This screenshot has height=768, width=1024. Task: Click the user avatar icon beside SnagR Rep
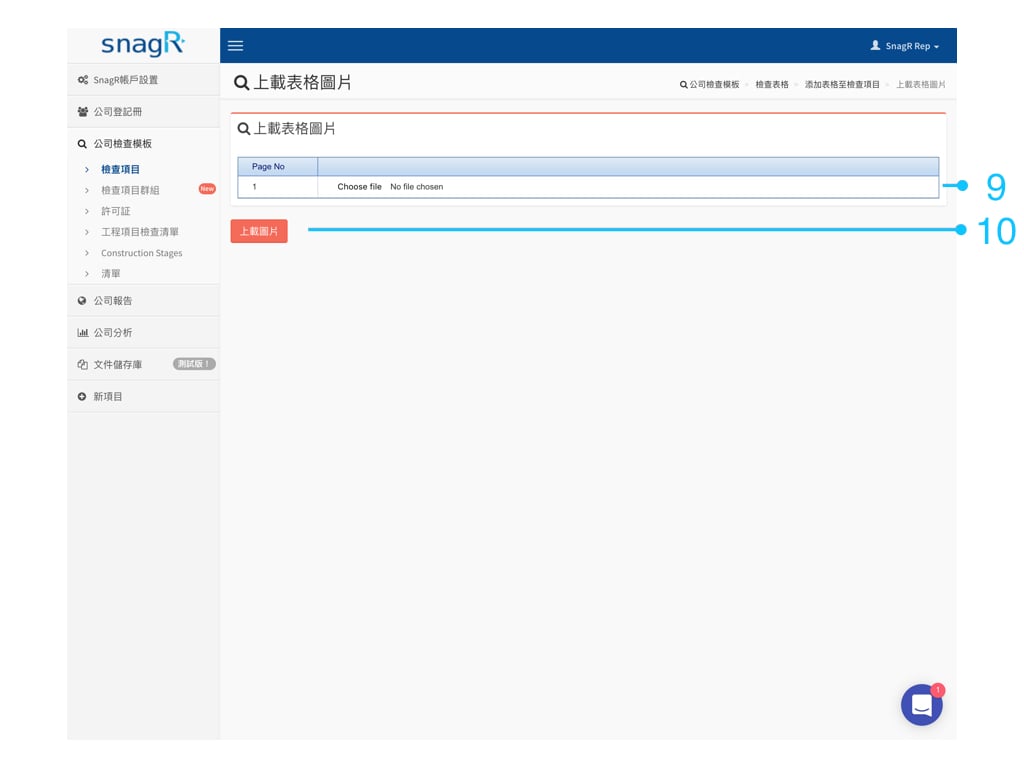tap(875, 45)
